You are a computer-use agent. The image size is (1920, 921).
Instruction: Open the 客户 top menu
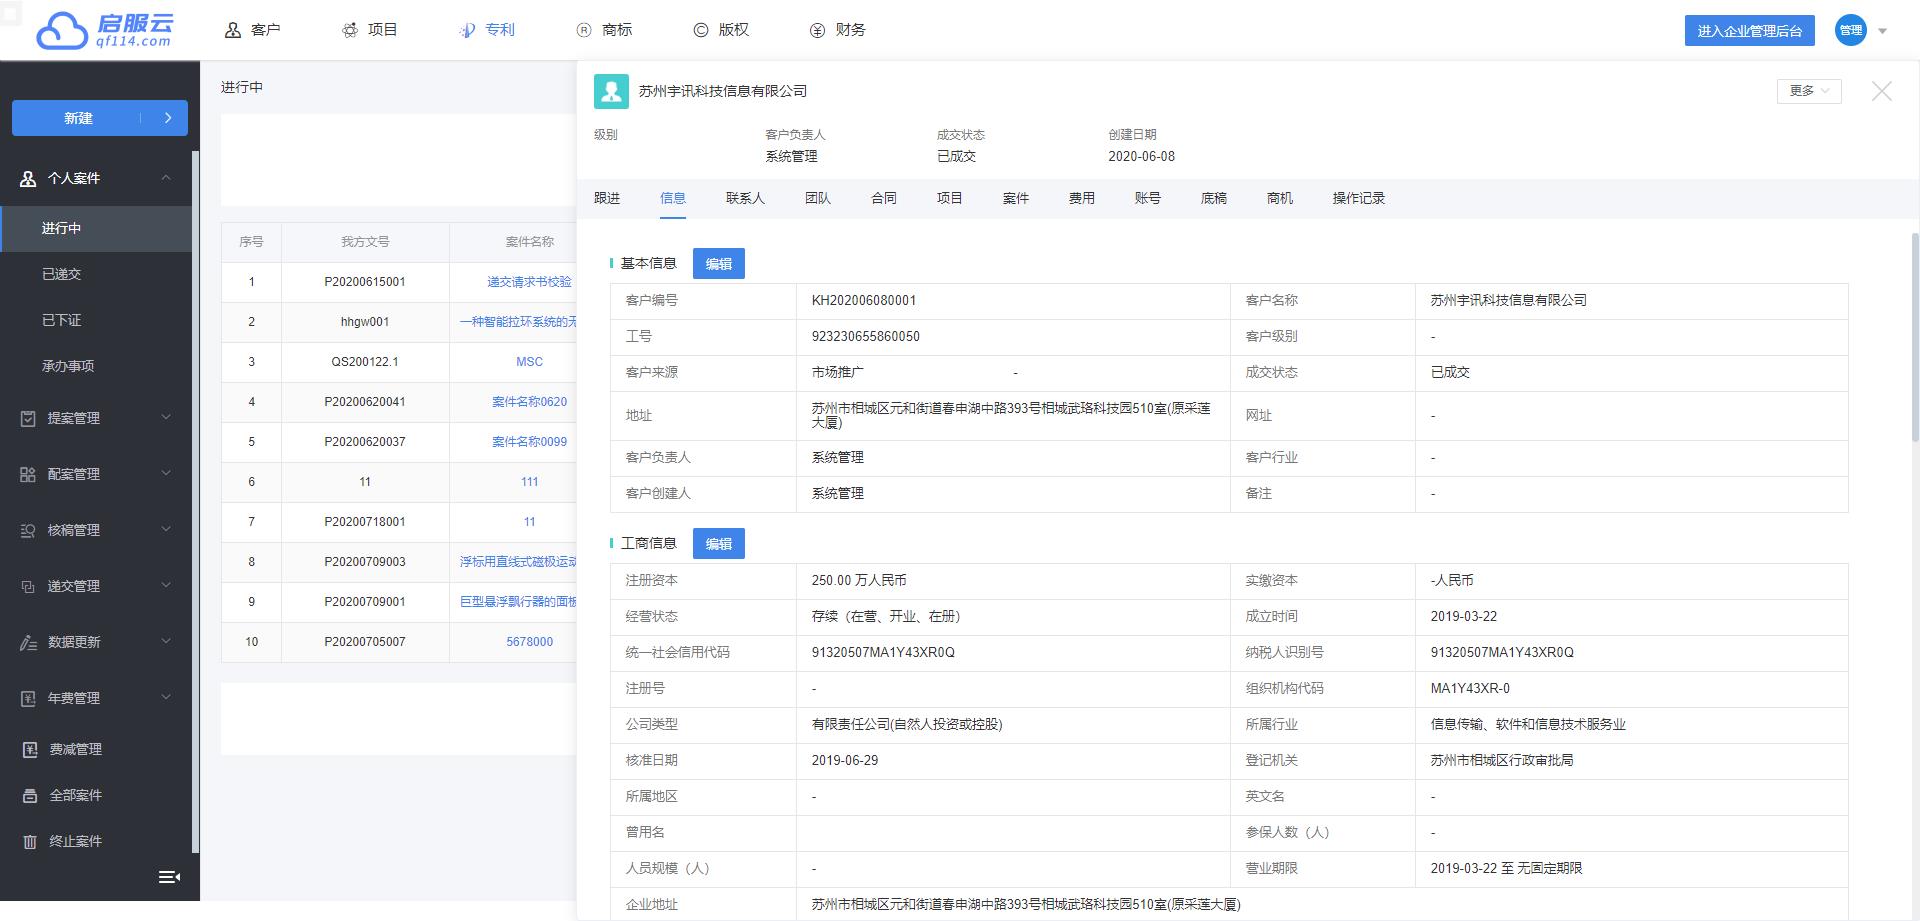tap(252, 30)
